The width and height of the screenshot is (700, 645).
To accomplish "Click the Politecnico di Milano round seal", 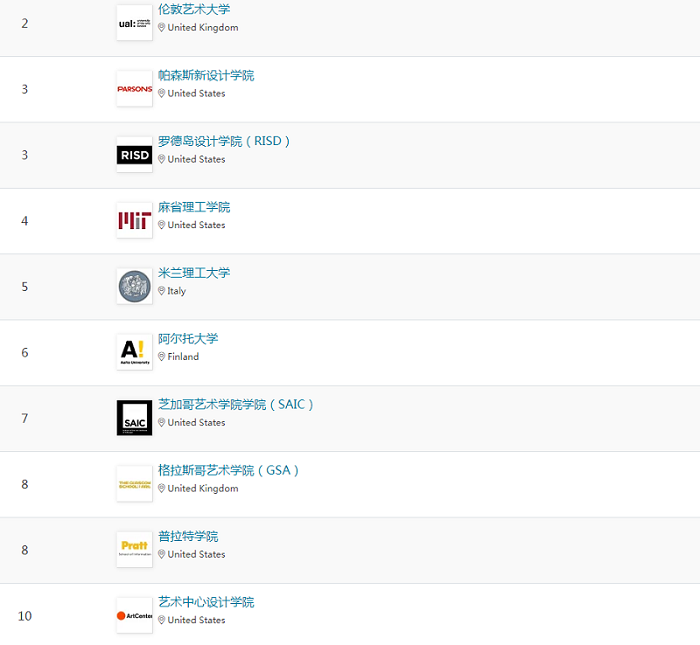I will [134, 287].
